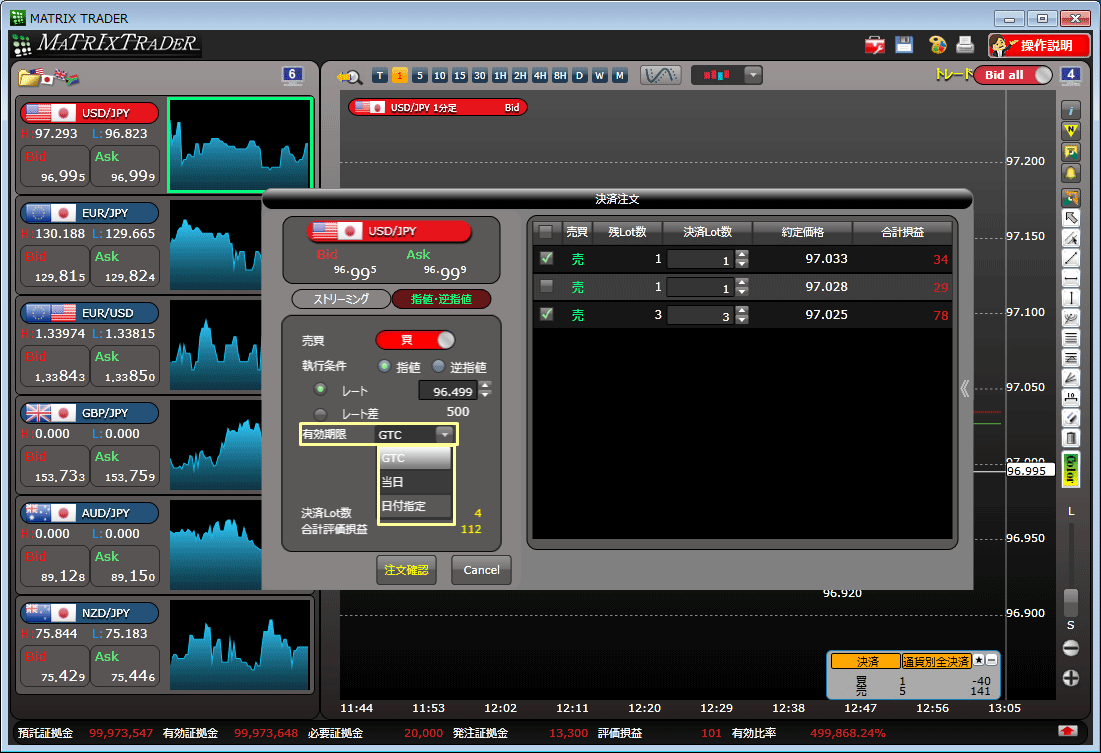This screenshot has height=753, width=1101.
Task: Open the 有効期限 GTC dropdown arrow
Action: pyautogui.click(x=444, y=434)
